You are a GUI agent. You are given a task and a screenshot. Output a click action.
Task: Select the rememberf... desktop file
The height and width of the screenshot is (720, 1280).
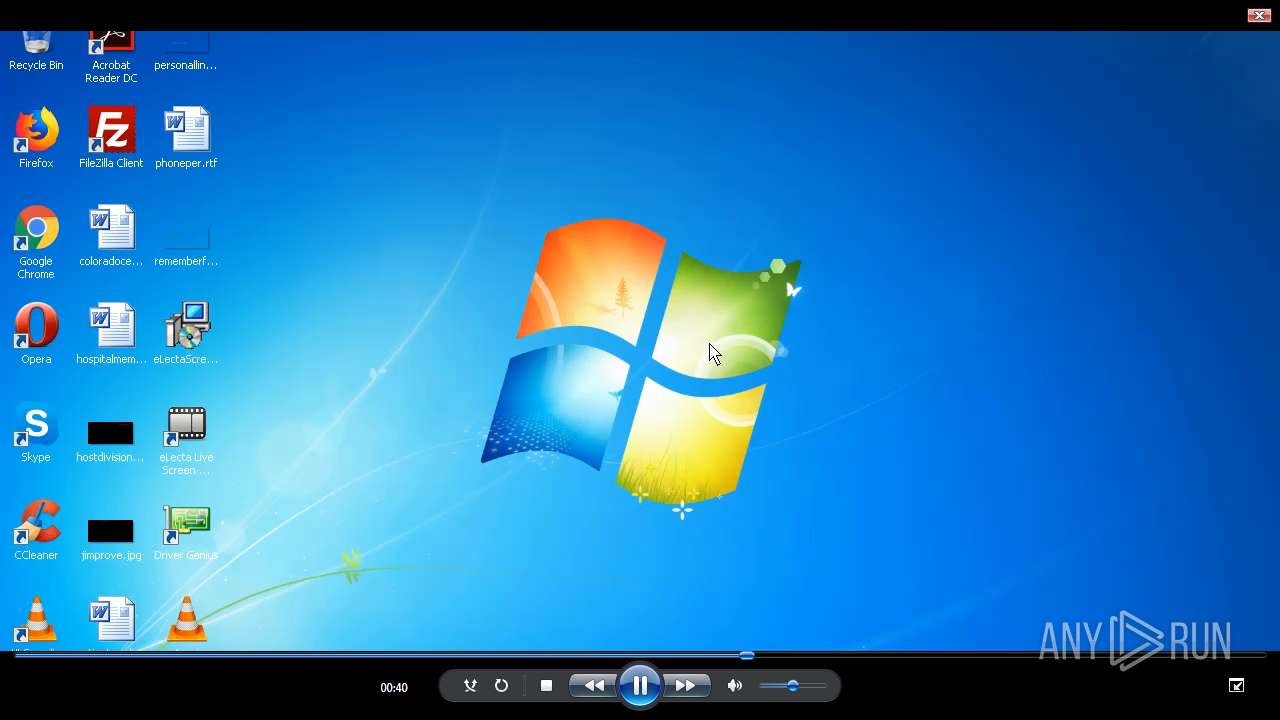point(186,246)
